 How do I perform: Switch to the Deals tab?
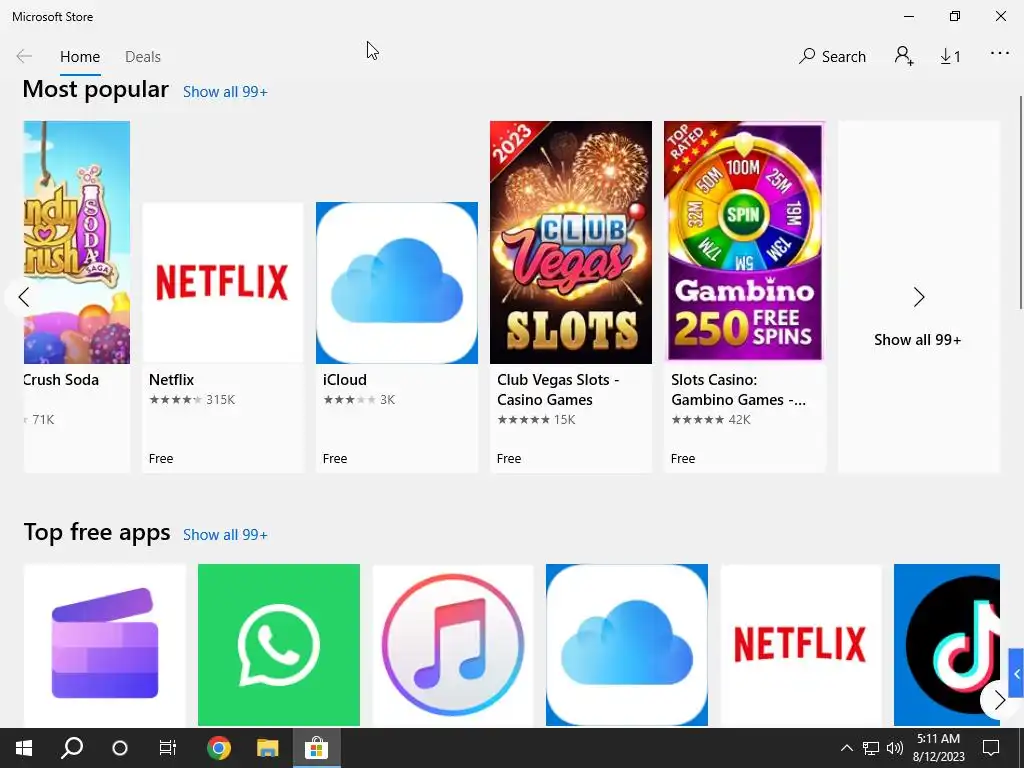pos(142,57)
